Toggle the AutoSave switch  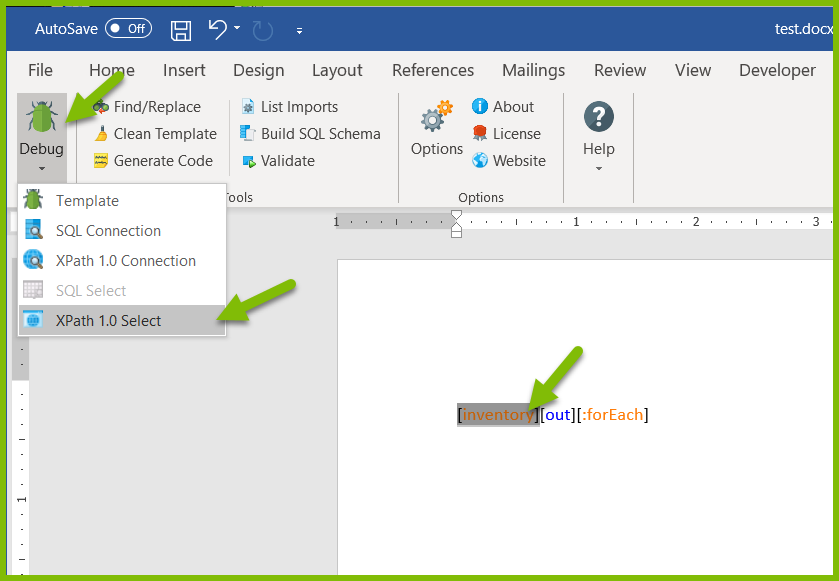[x=128, y=28]
